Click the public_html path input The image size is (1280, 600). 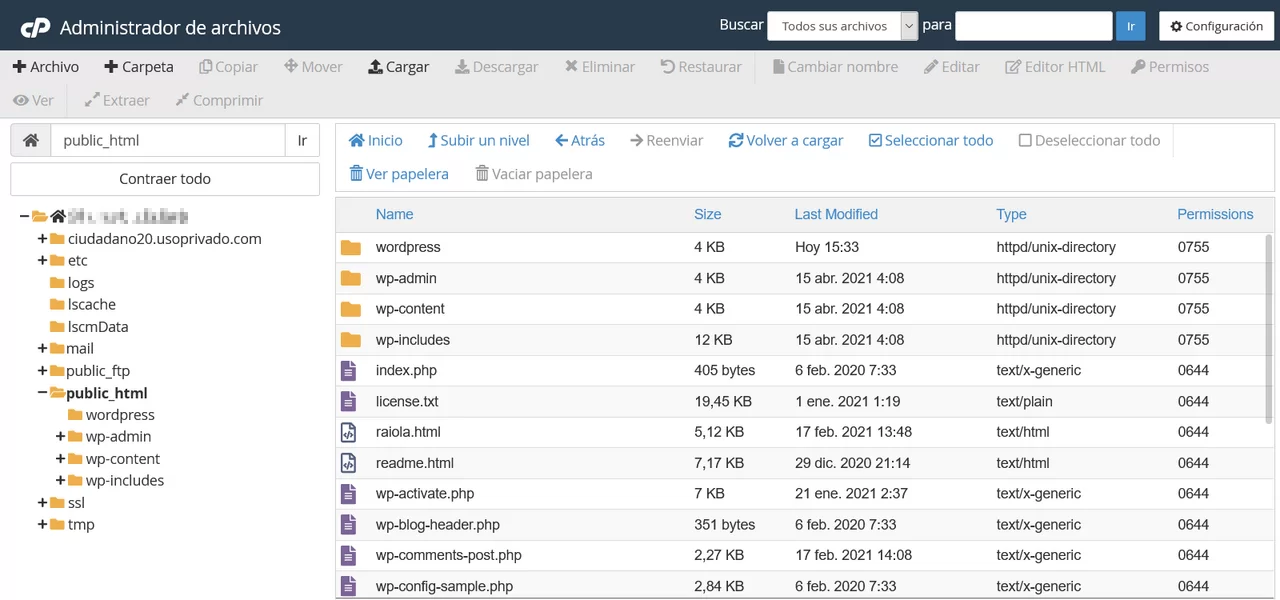pyautogui.click(x=168, y=141)
